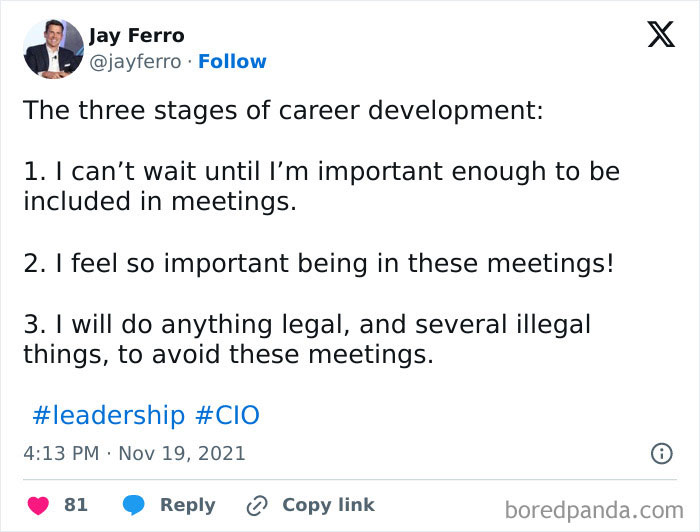Open the Jay Ferro display name
700x532 pixels.
(x=137, y=36)
